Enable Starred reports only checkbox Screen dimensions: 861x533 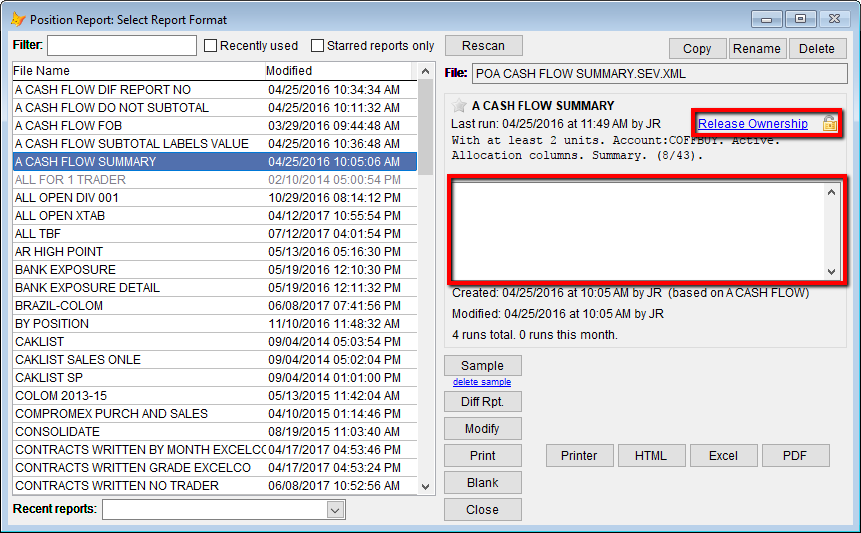317,46
